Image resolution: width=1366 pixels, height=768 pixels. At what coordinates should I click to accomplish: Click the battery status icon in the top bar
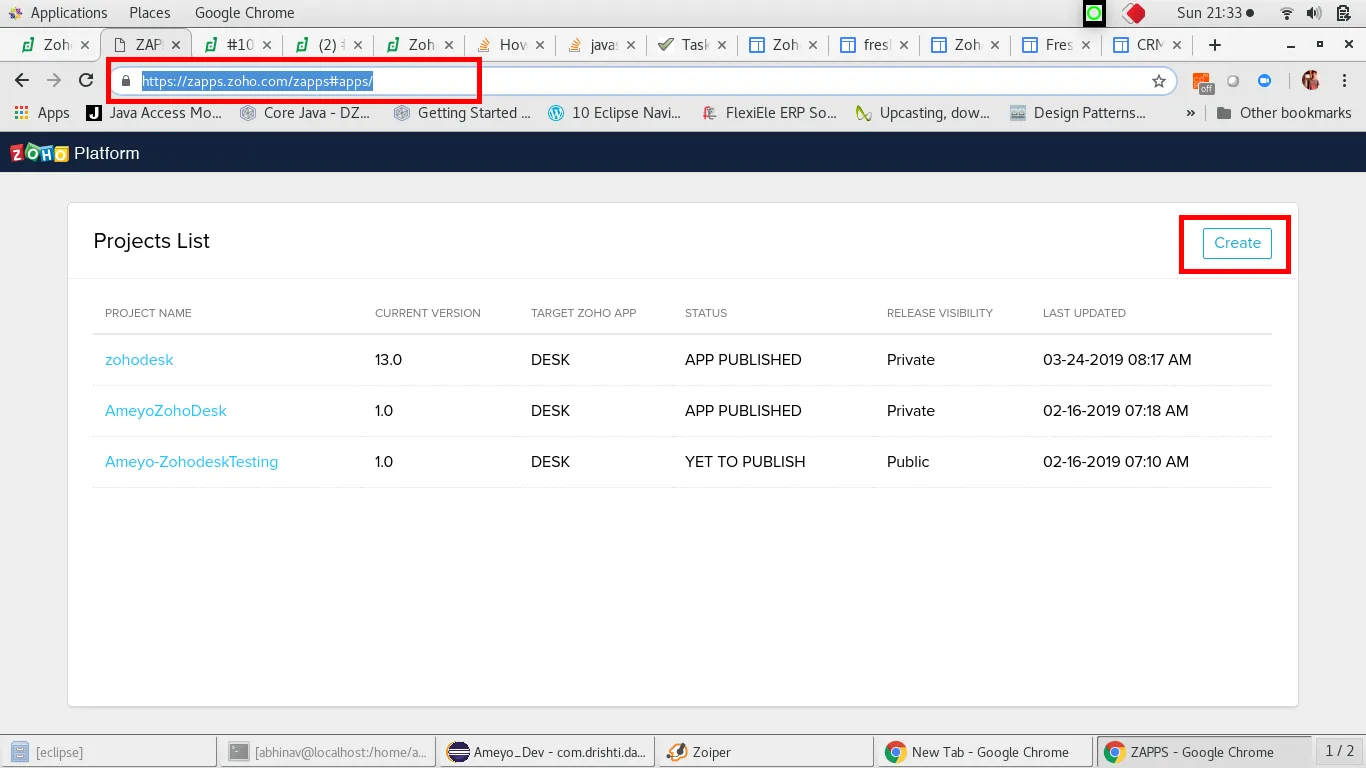coord(1343,13)
